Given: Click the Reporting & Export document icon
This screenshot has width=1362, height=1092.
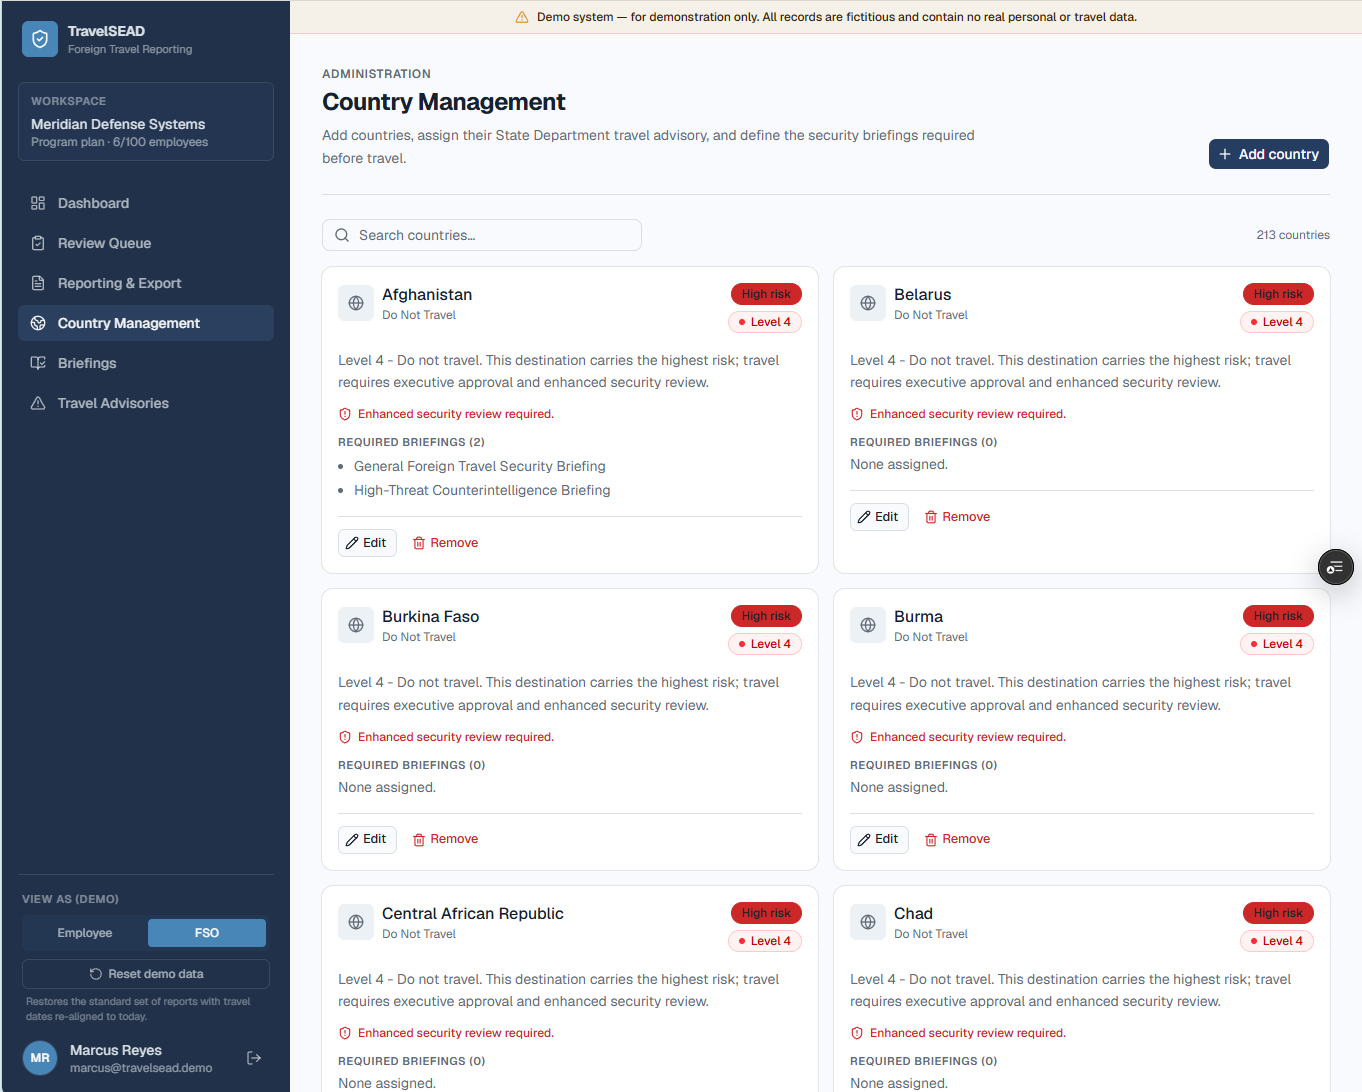Looking at the screenshot, I should pos(38,283).
